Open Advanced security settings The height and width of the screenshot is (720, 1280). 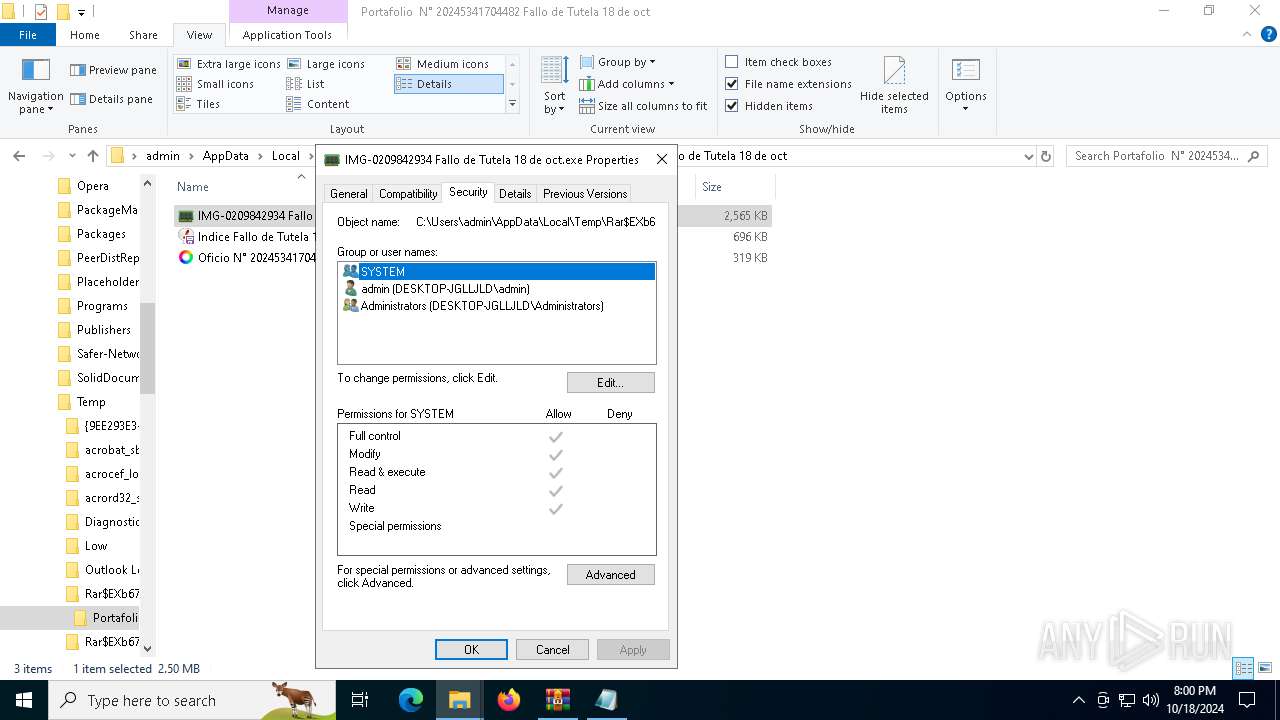pyautogui.click(x=610, y=574)
